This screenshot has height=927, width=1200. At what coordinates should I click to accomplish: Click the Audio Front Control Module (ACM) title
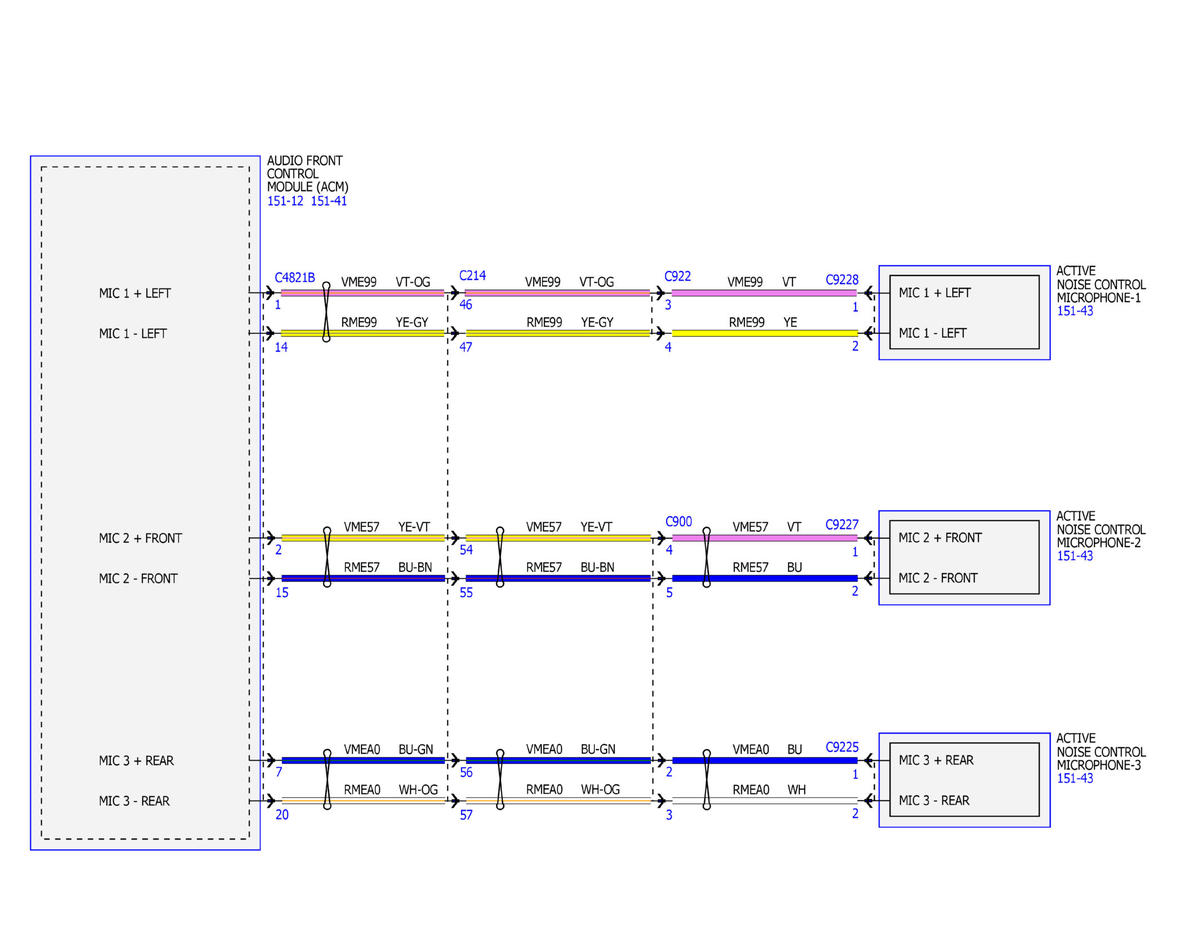pyautogui.click(x=308, y=174)
